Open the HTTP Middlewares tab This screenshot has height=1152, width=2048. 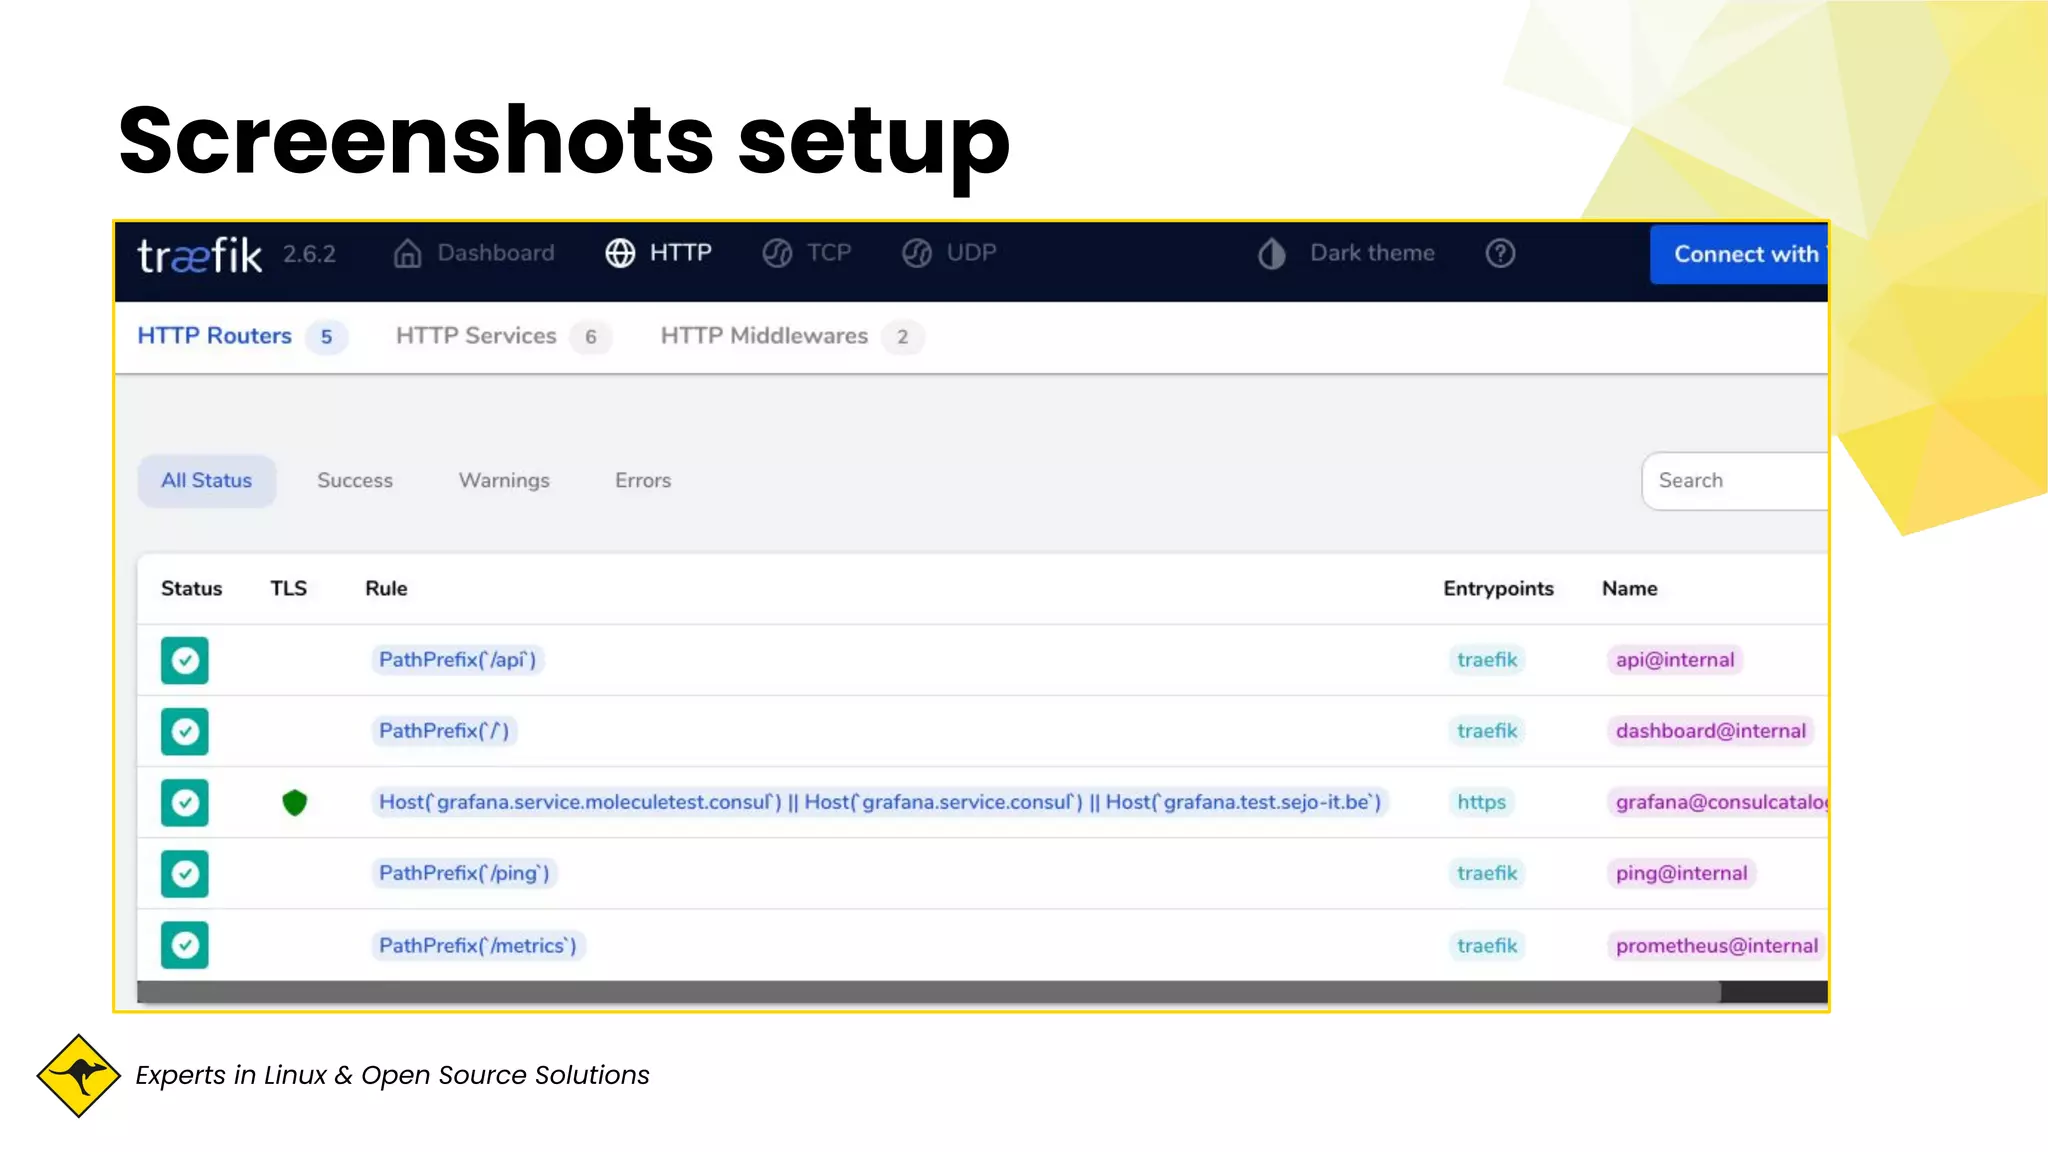point(764,336)
